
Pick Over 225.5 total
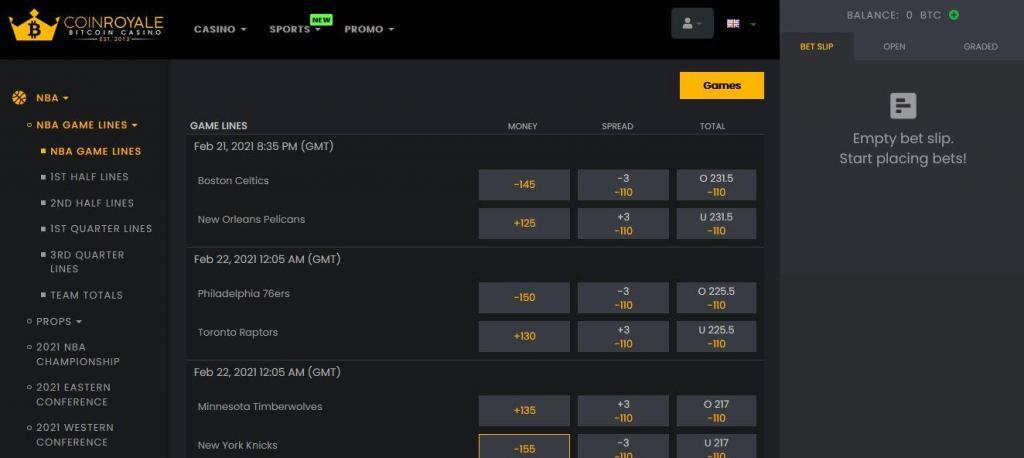[x=716, y=298]
